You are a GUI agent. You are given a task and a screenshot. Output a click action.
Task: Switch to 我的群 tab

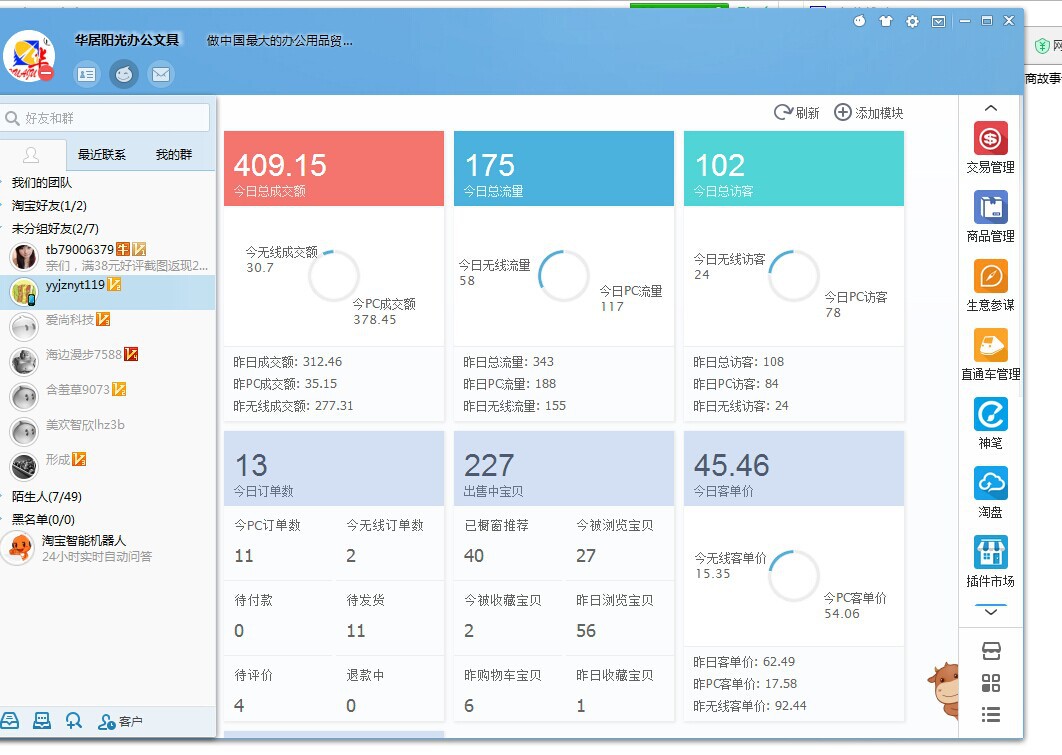click(x=173, y=155)
